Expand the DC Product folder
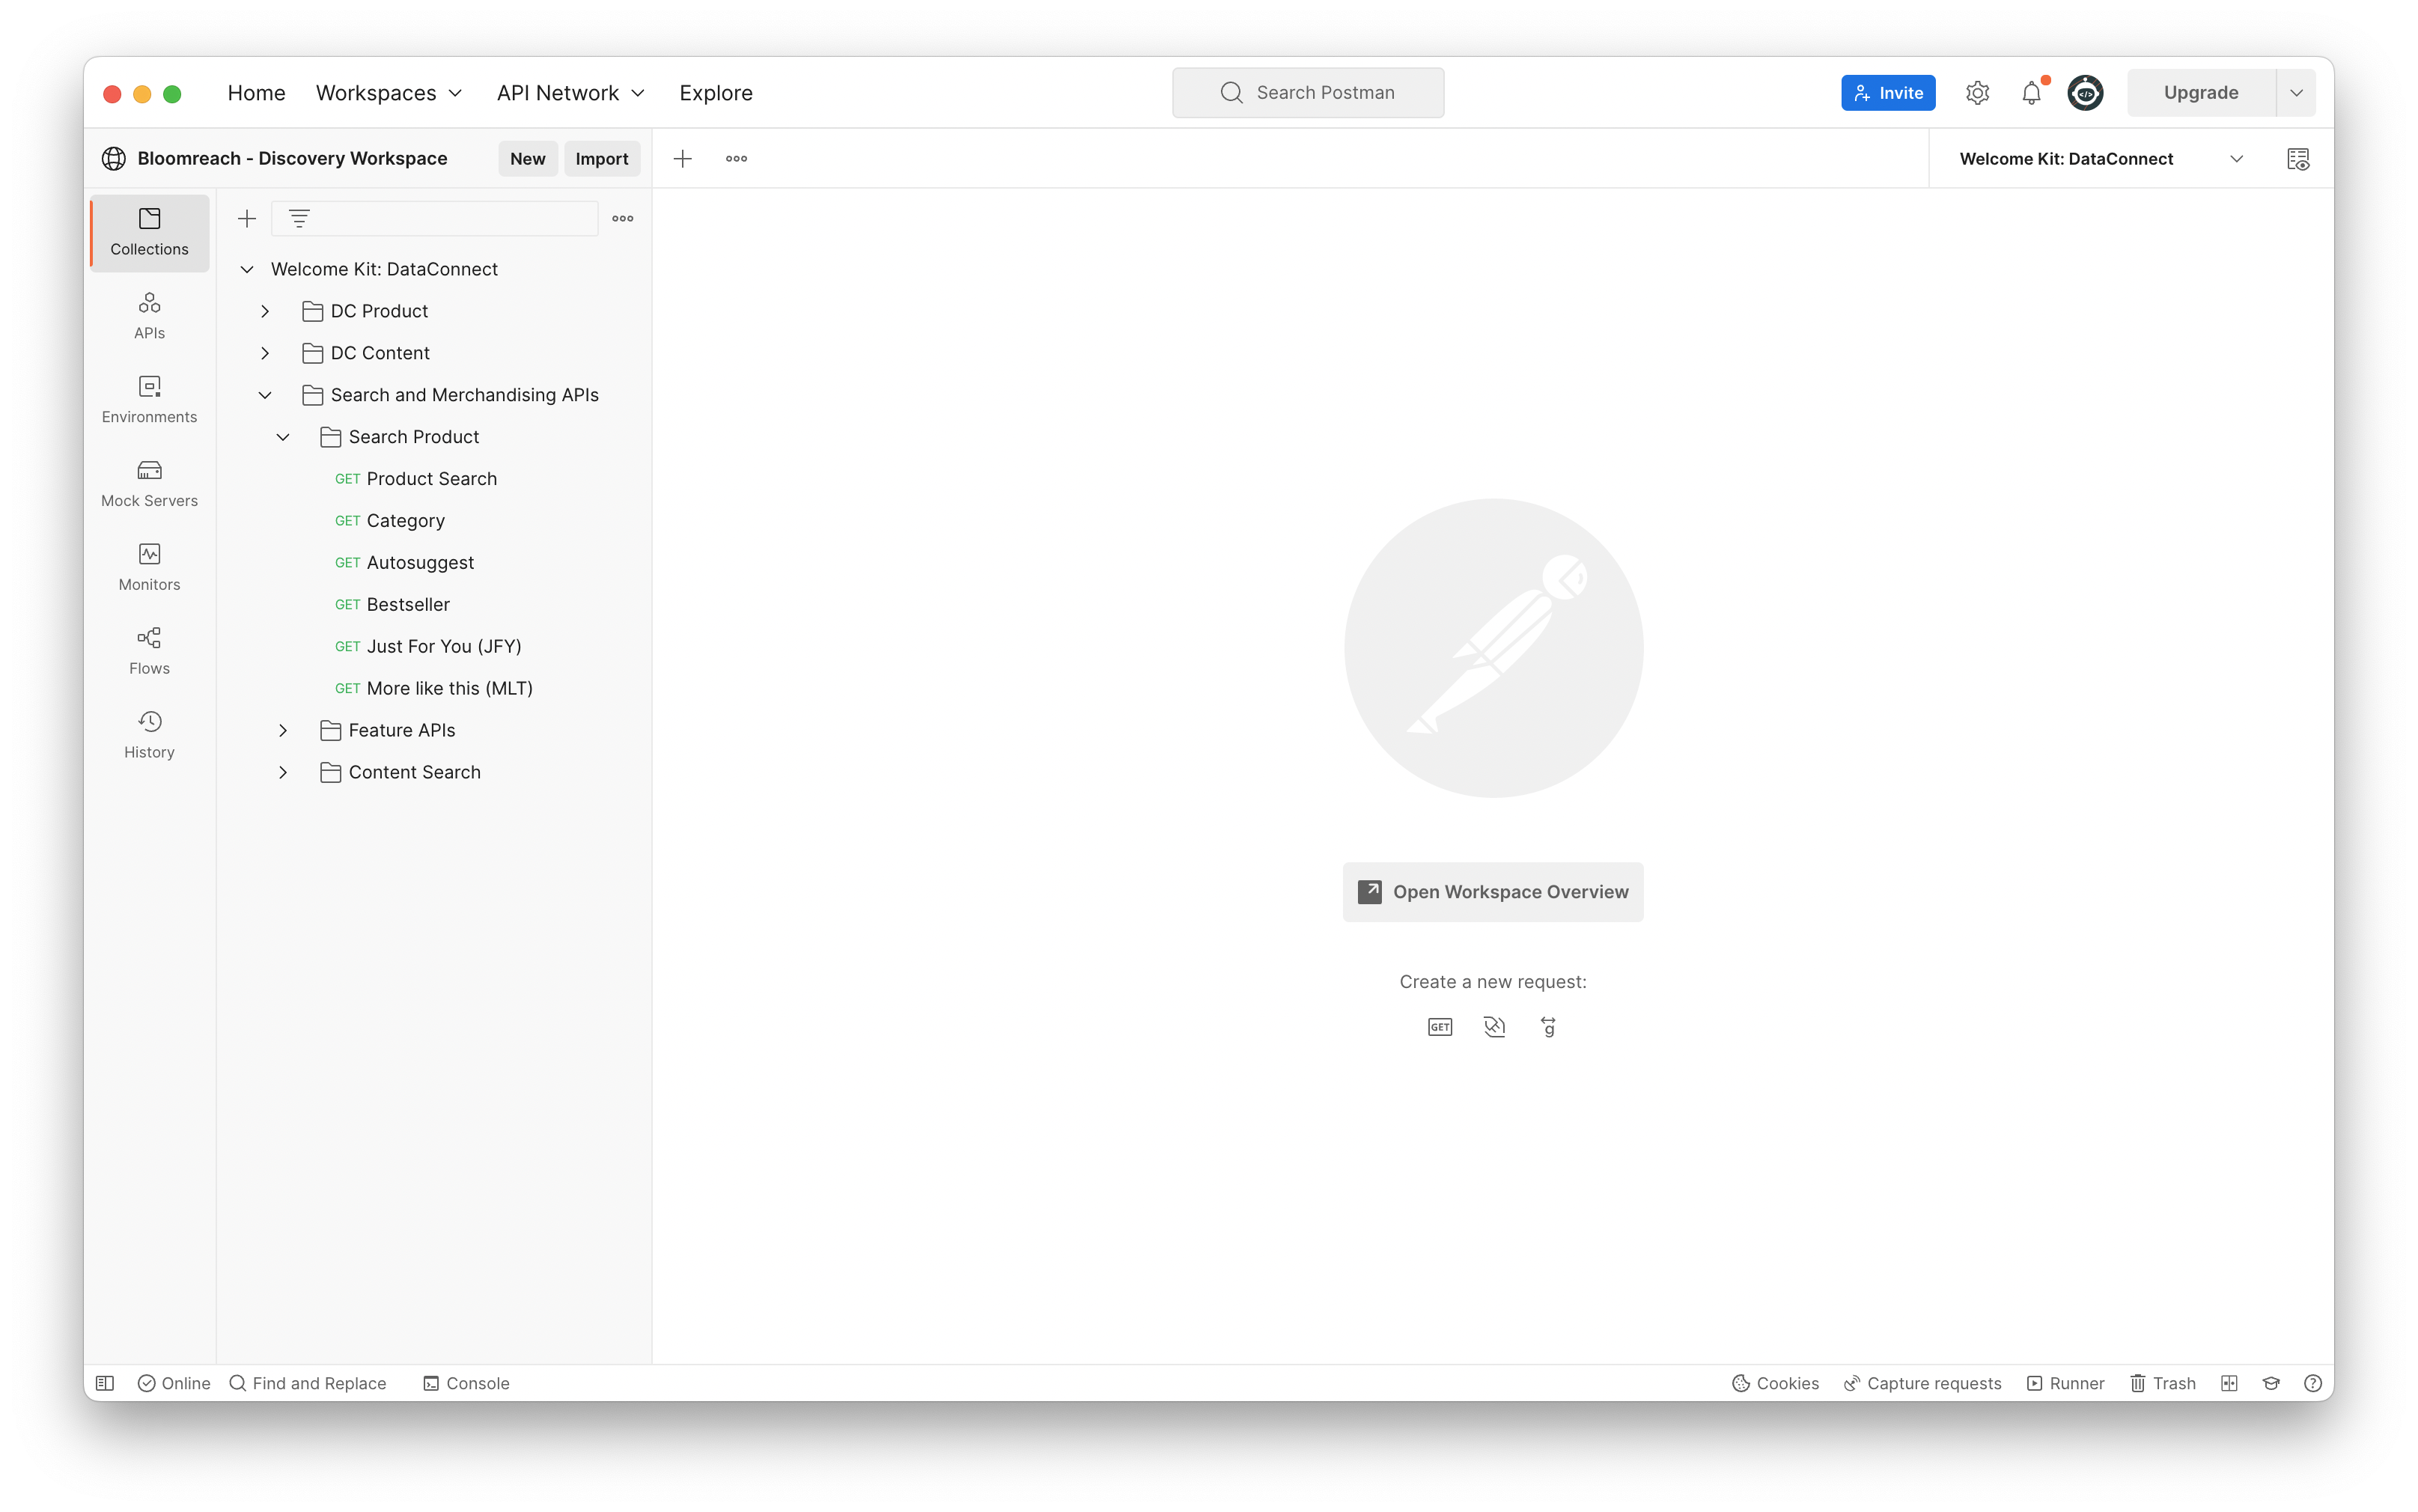The width and height of the screenshot is (2418, 1512). click(265, 311)
